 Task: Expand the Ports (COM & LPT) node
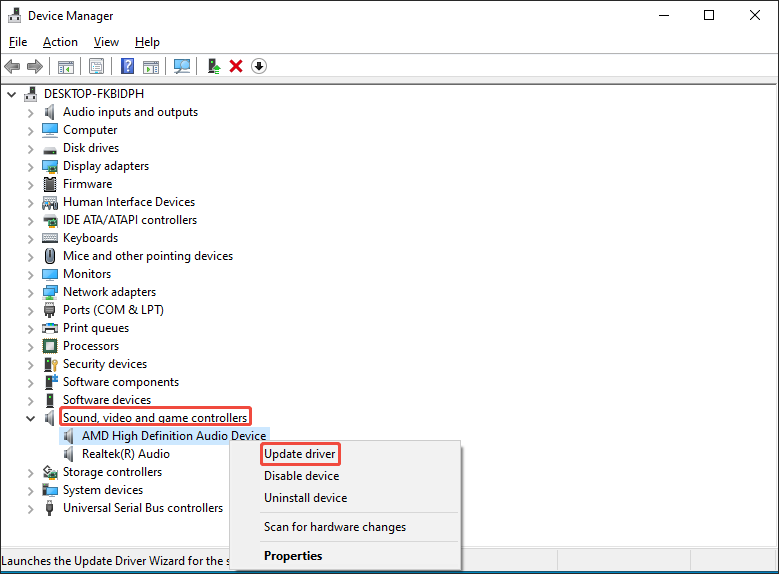pyautogui.click(x=31, y=311)
